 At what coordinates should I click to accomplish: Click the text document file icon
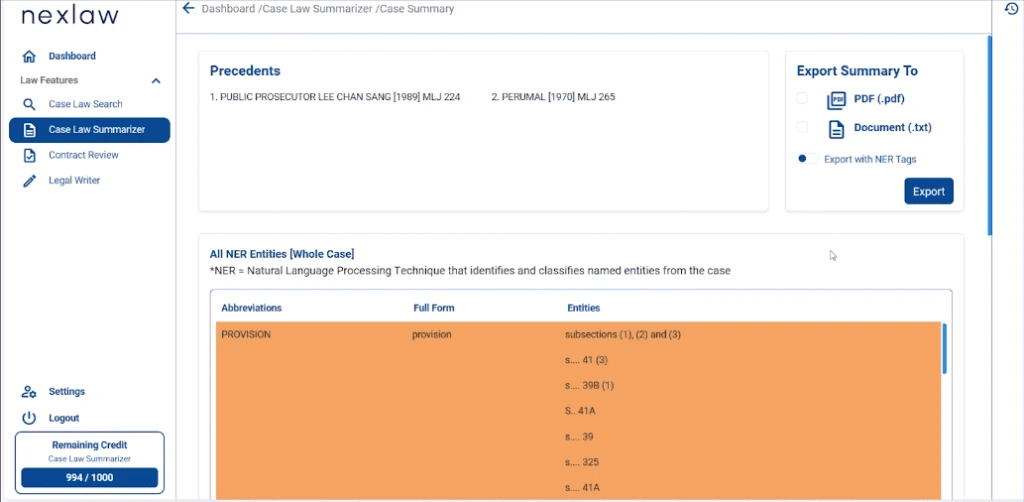[x=837, y=129]
